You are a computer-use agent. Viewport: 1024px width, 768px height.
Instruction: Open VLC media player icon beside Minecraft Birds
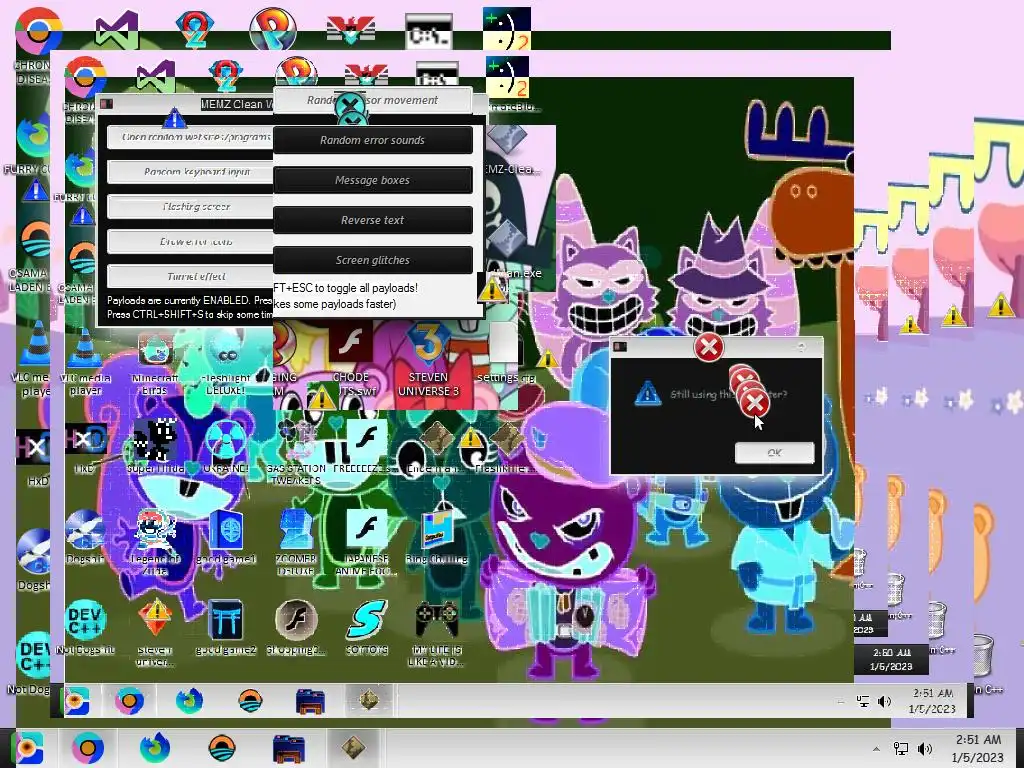pos(85,363)
